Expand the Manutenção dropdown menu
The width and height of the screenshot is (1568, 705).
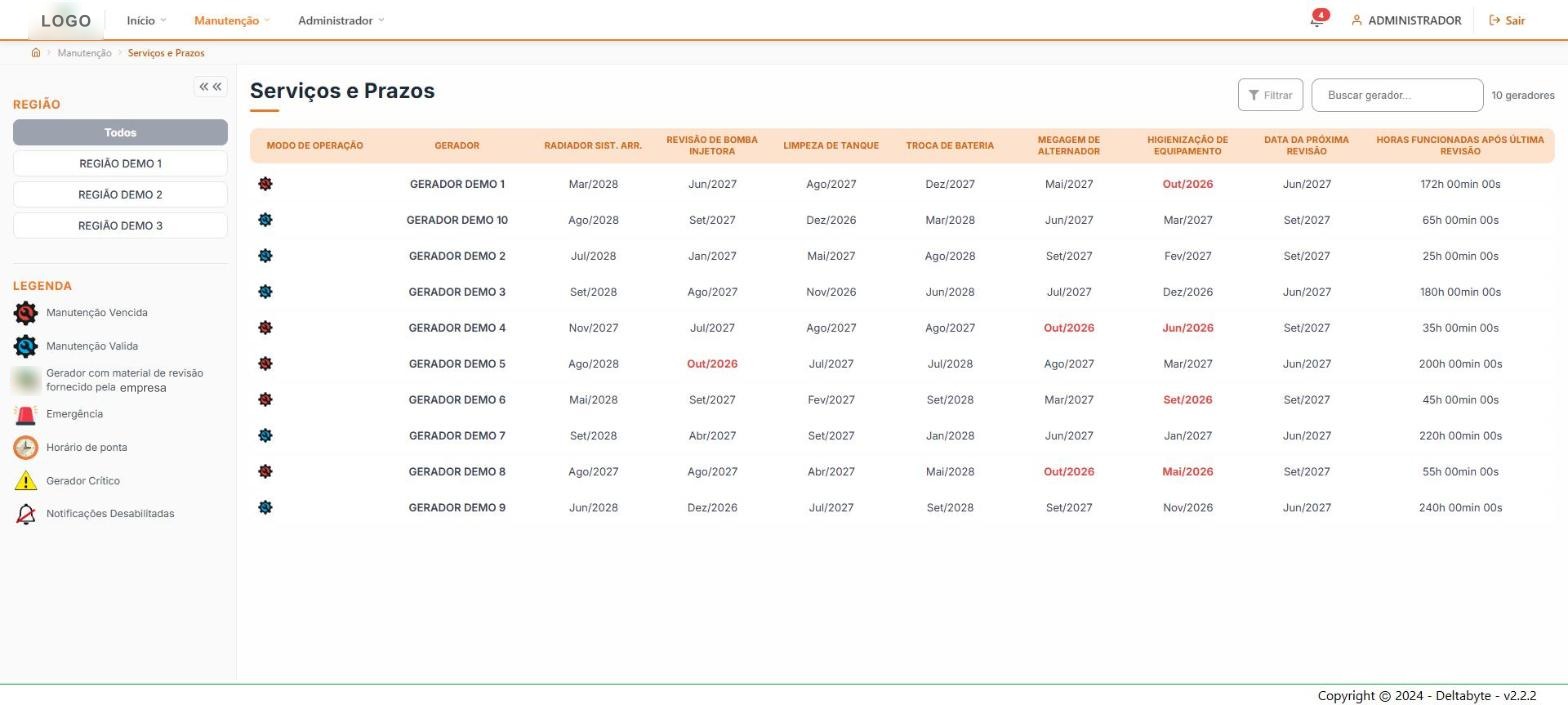[232, 20]
